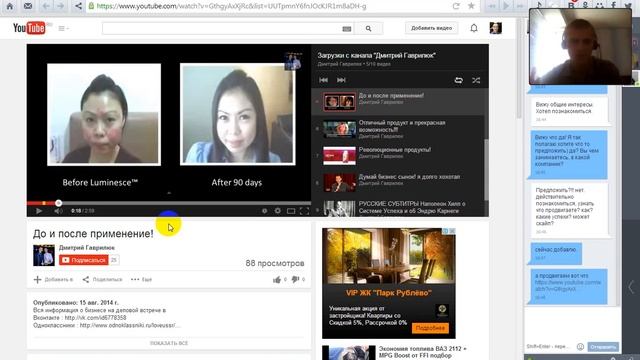Open the YouTube link in the chat message
640x360 pixels.
pos(567,285)
